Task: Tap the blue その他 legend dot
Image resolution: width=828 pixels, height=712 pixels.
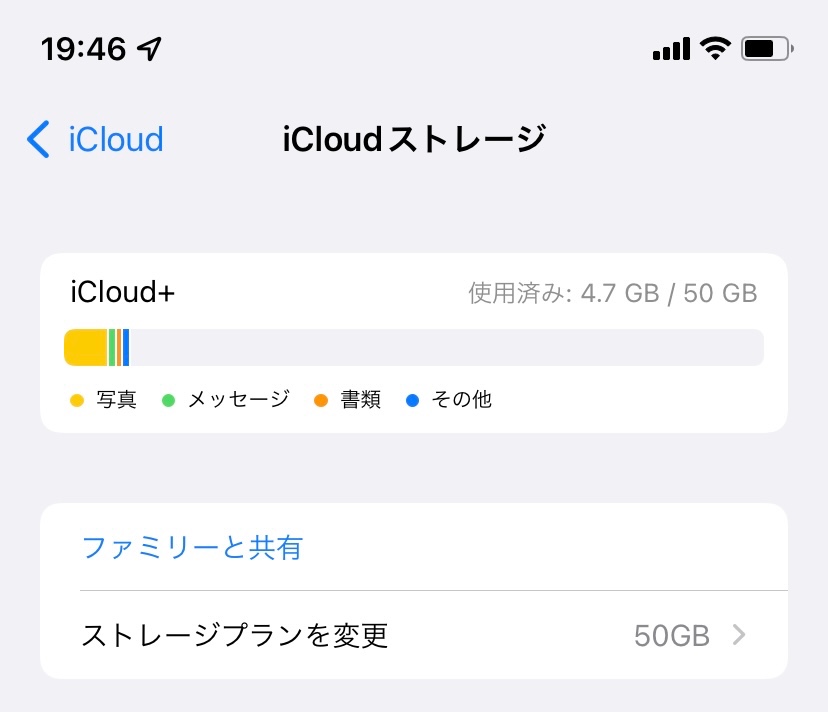Action: tap(412, 401)
